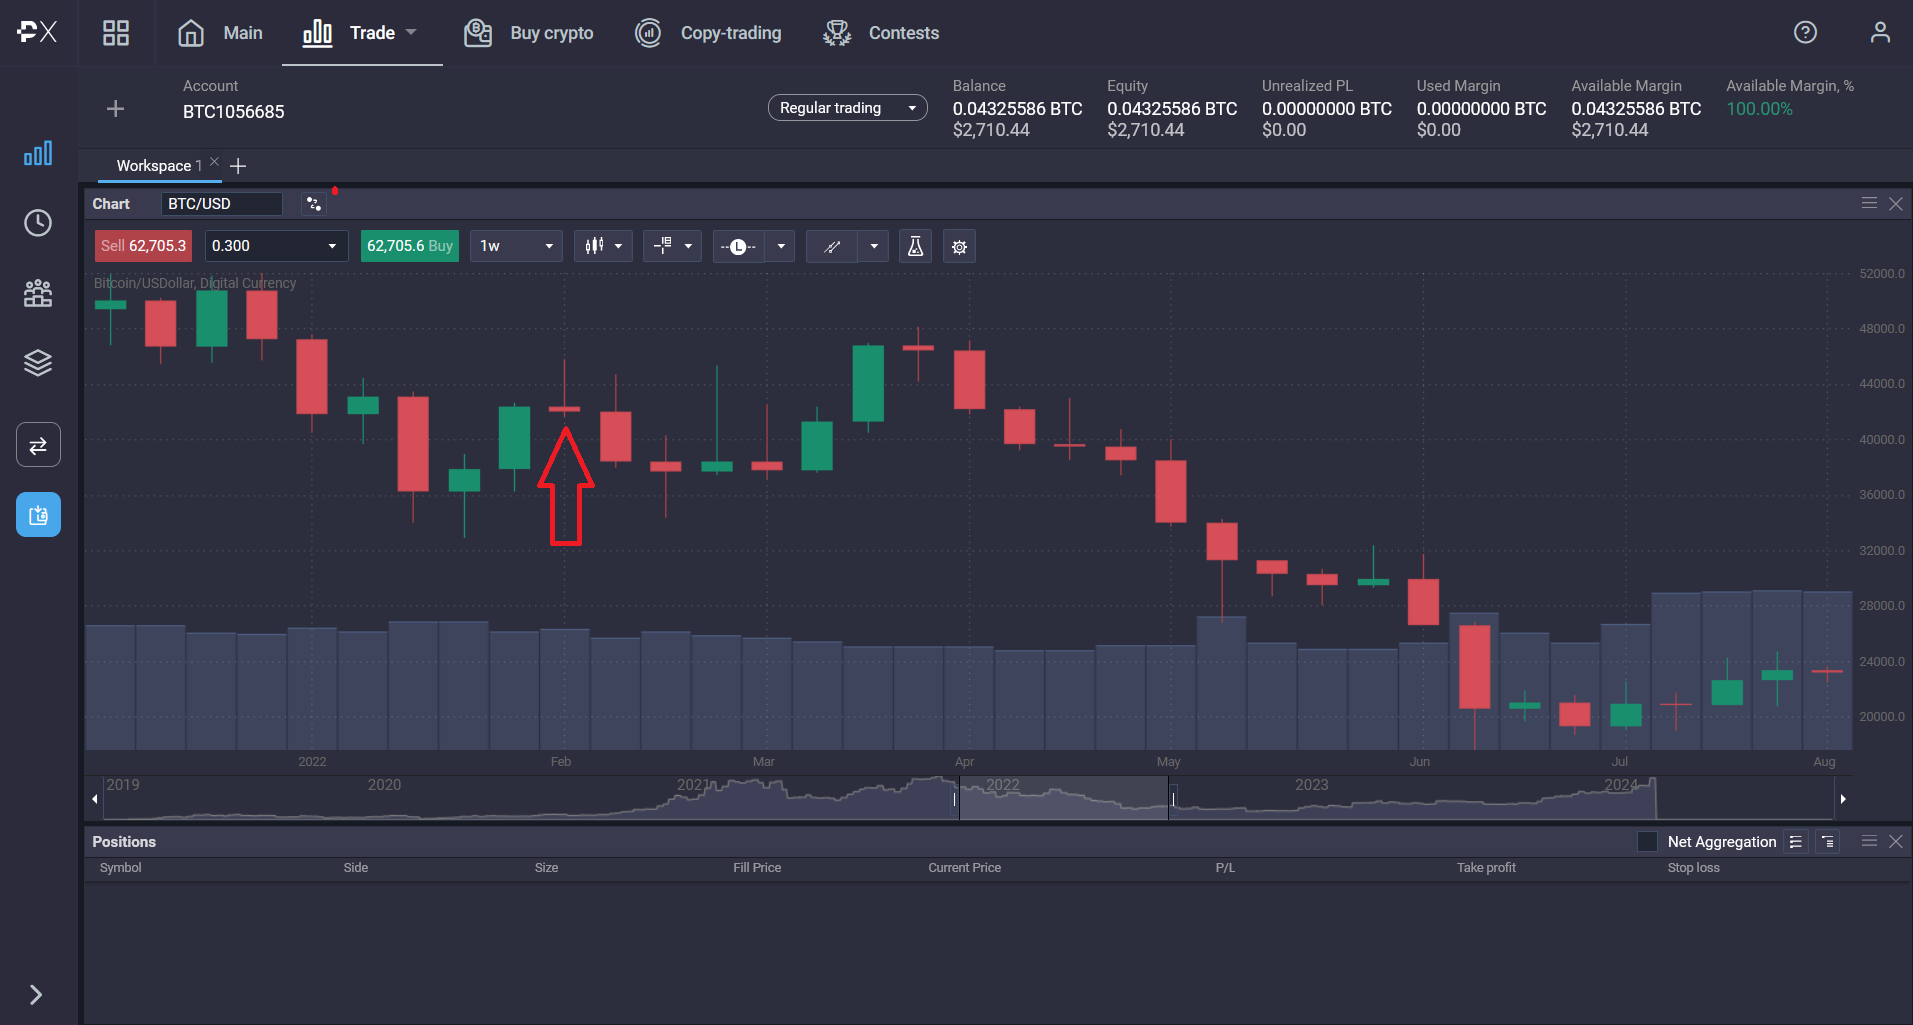Click the selected 2022 range in navigator

[x=1064, y=798]
